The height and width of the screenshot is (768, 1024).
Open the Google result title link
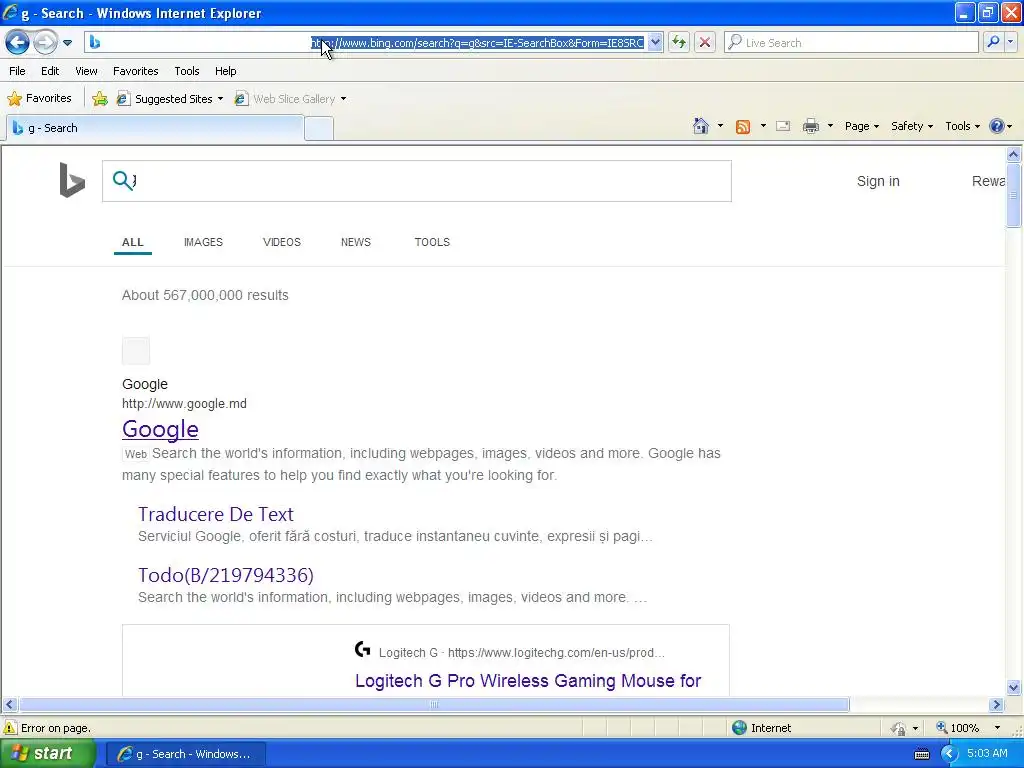[160, 429]
